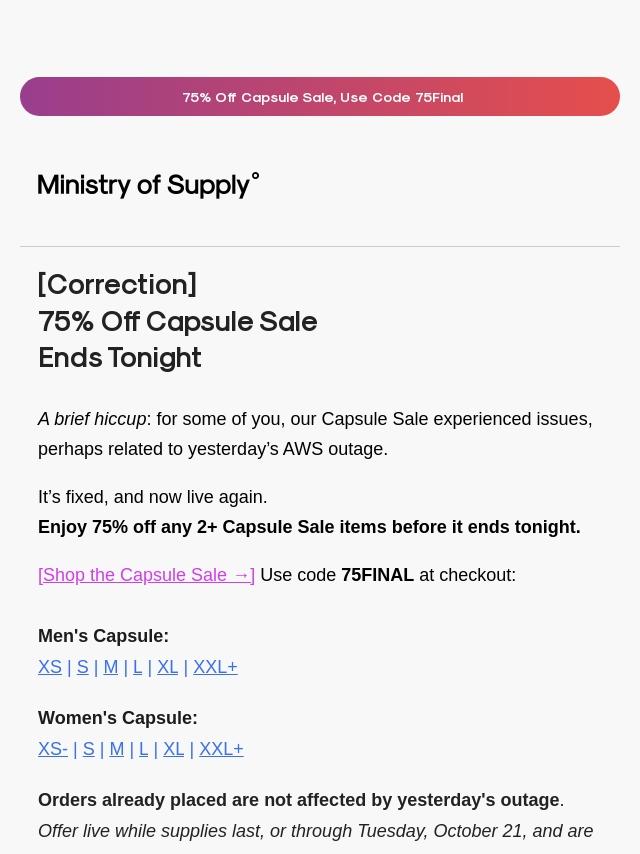
Task: Click the bold 75FINAL code text
Action: point(377,575)
